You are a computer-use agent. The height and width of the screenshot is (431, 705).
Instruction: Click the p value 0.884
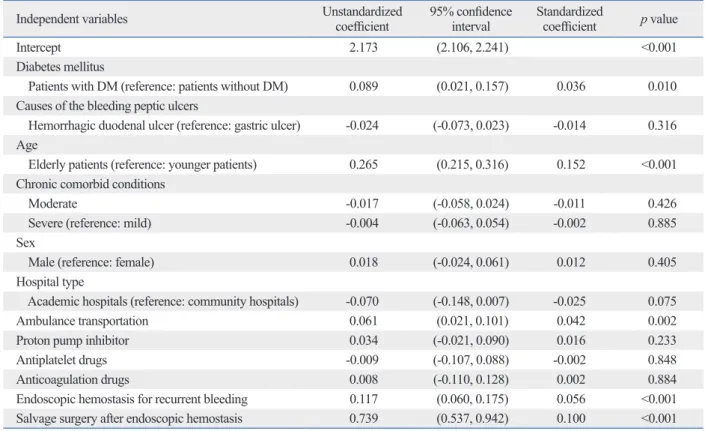pyautogui.click(x=662, y=380)
